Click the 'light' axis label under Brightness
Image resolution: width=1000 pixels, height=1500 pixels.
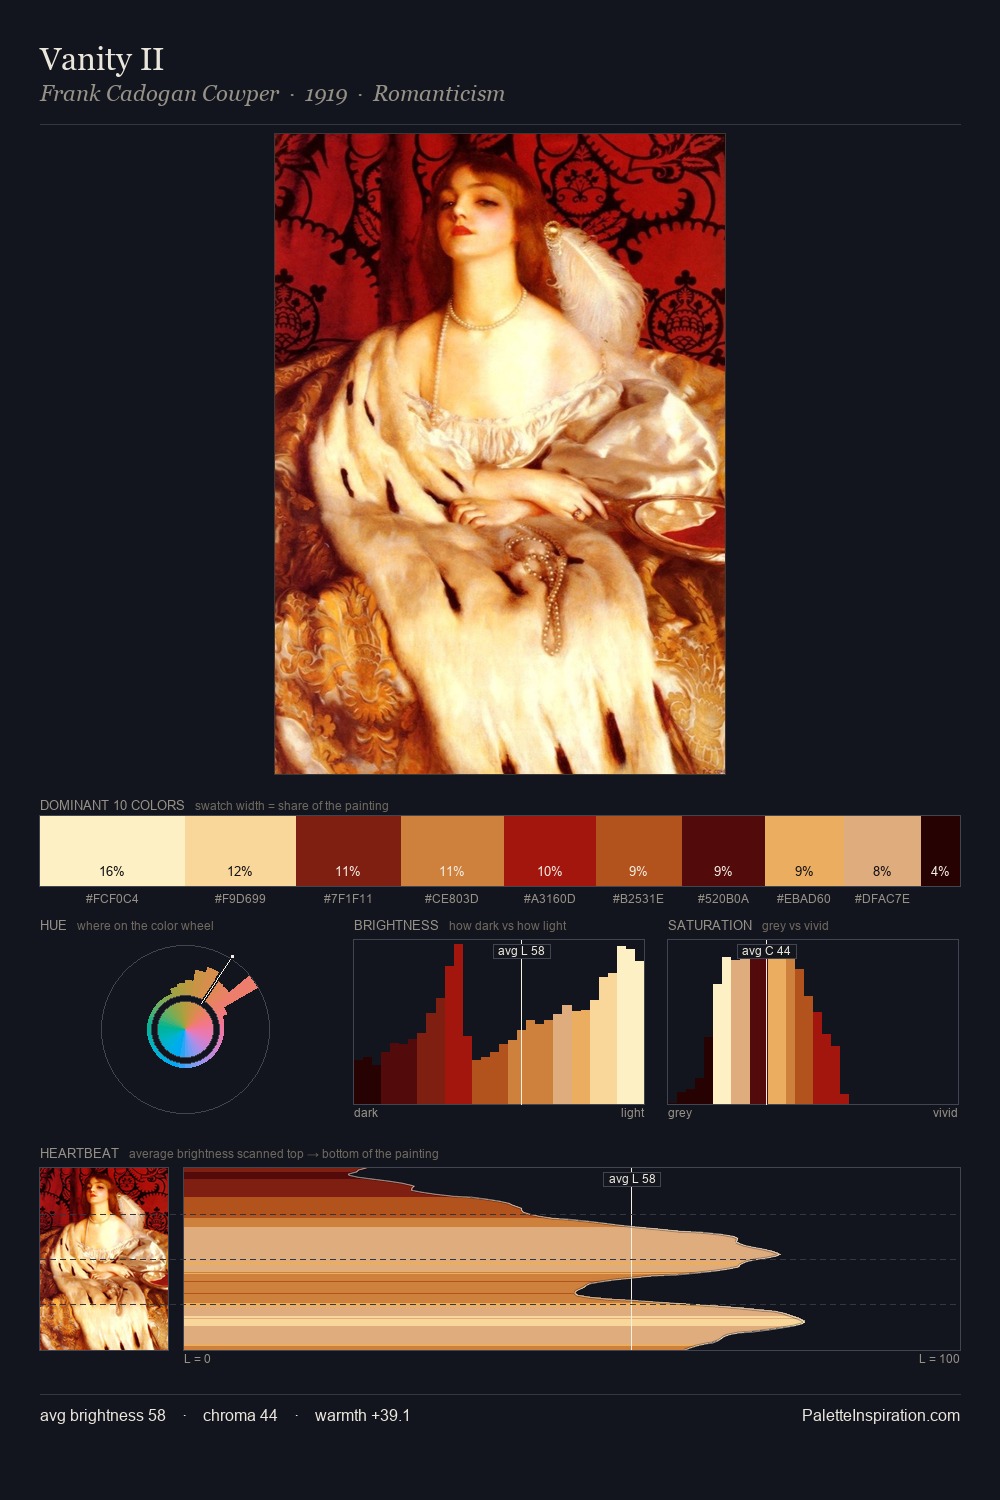coord(632,1113)
